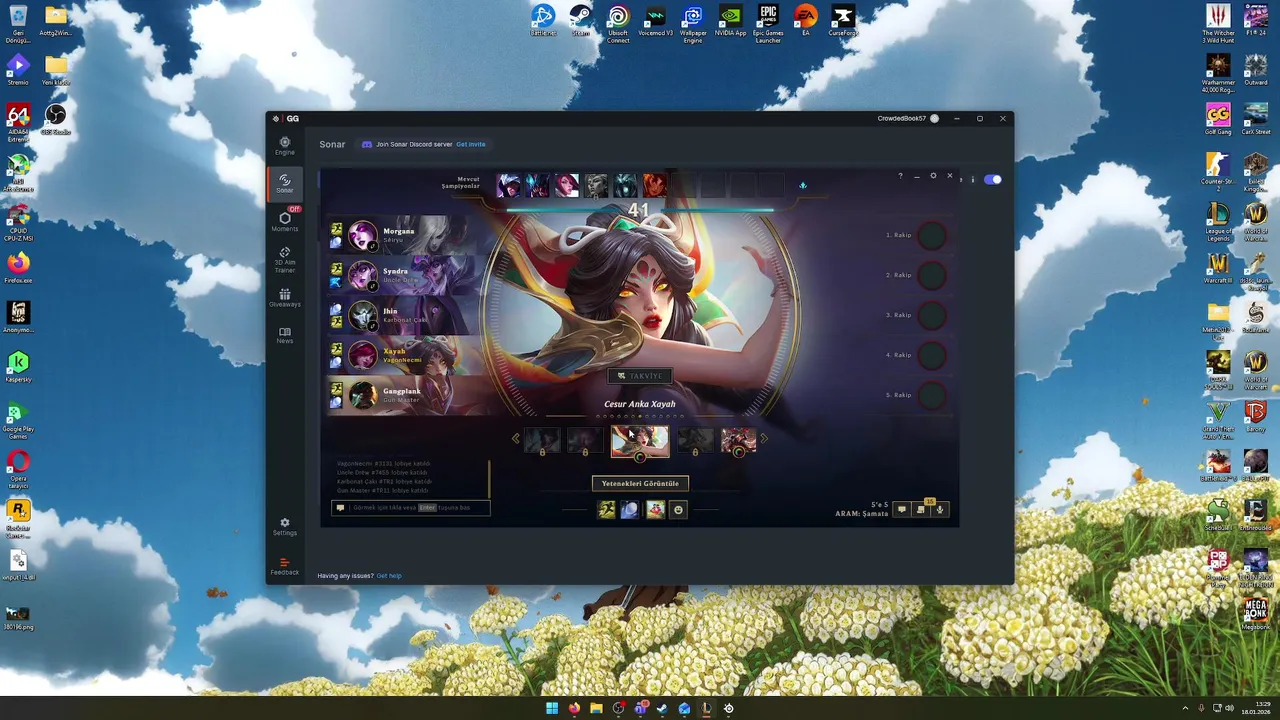Show previous skins with left arrow

click(x=516, y=438)
